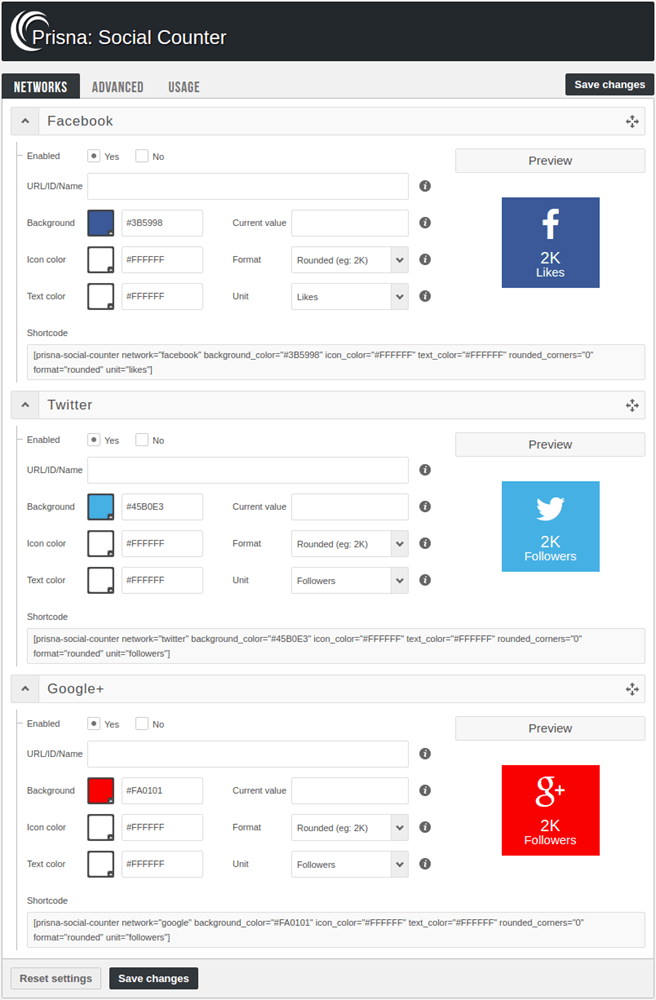Open Twitter Background color swatch #45B0E3
Viewport: 656px width, 1000px height.
tap(101, 507)
